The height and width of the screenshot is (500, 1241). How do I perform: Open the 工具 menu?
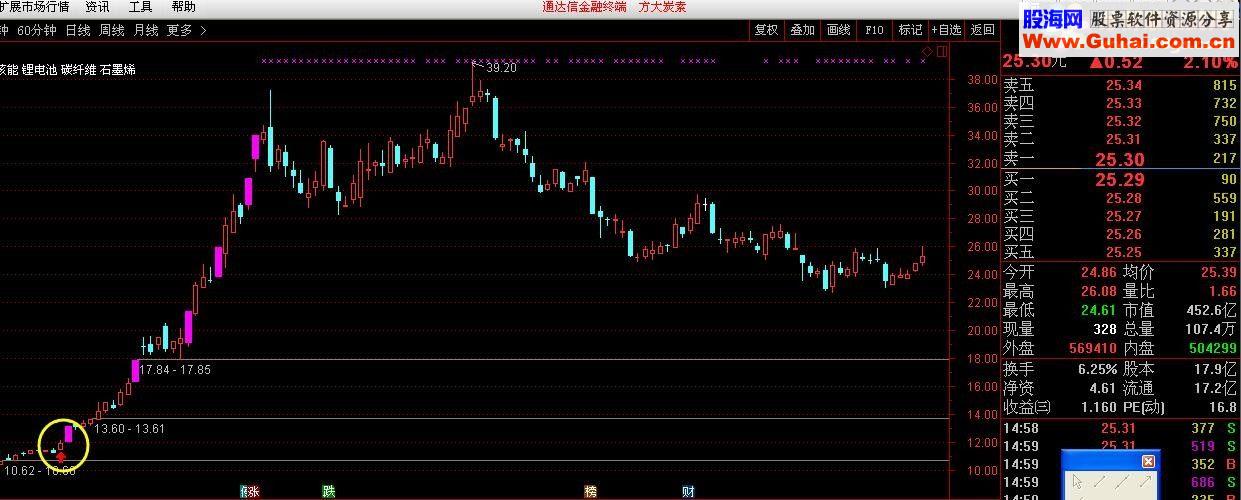pos(140,7)
